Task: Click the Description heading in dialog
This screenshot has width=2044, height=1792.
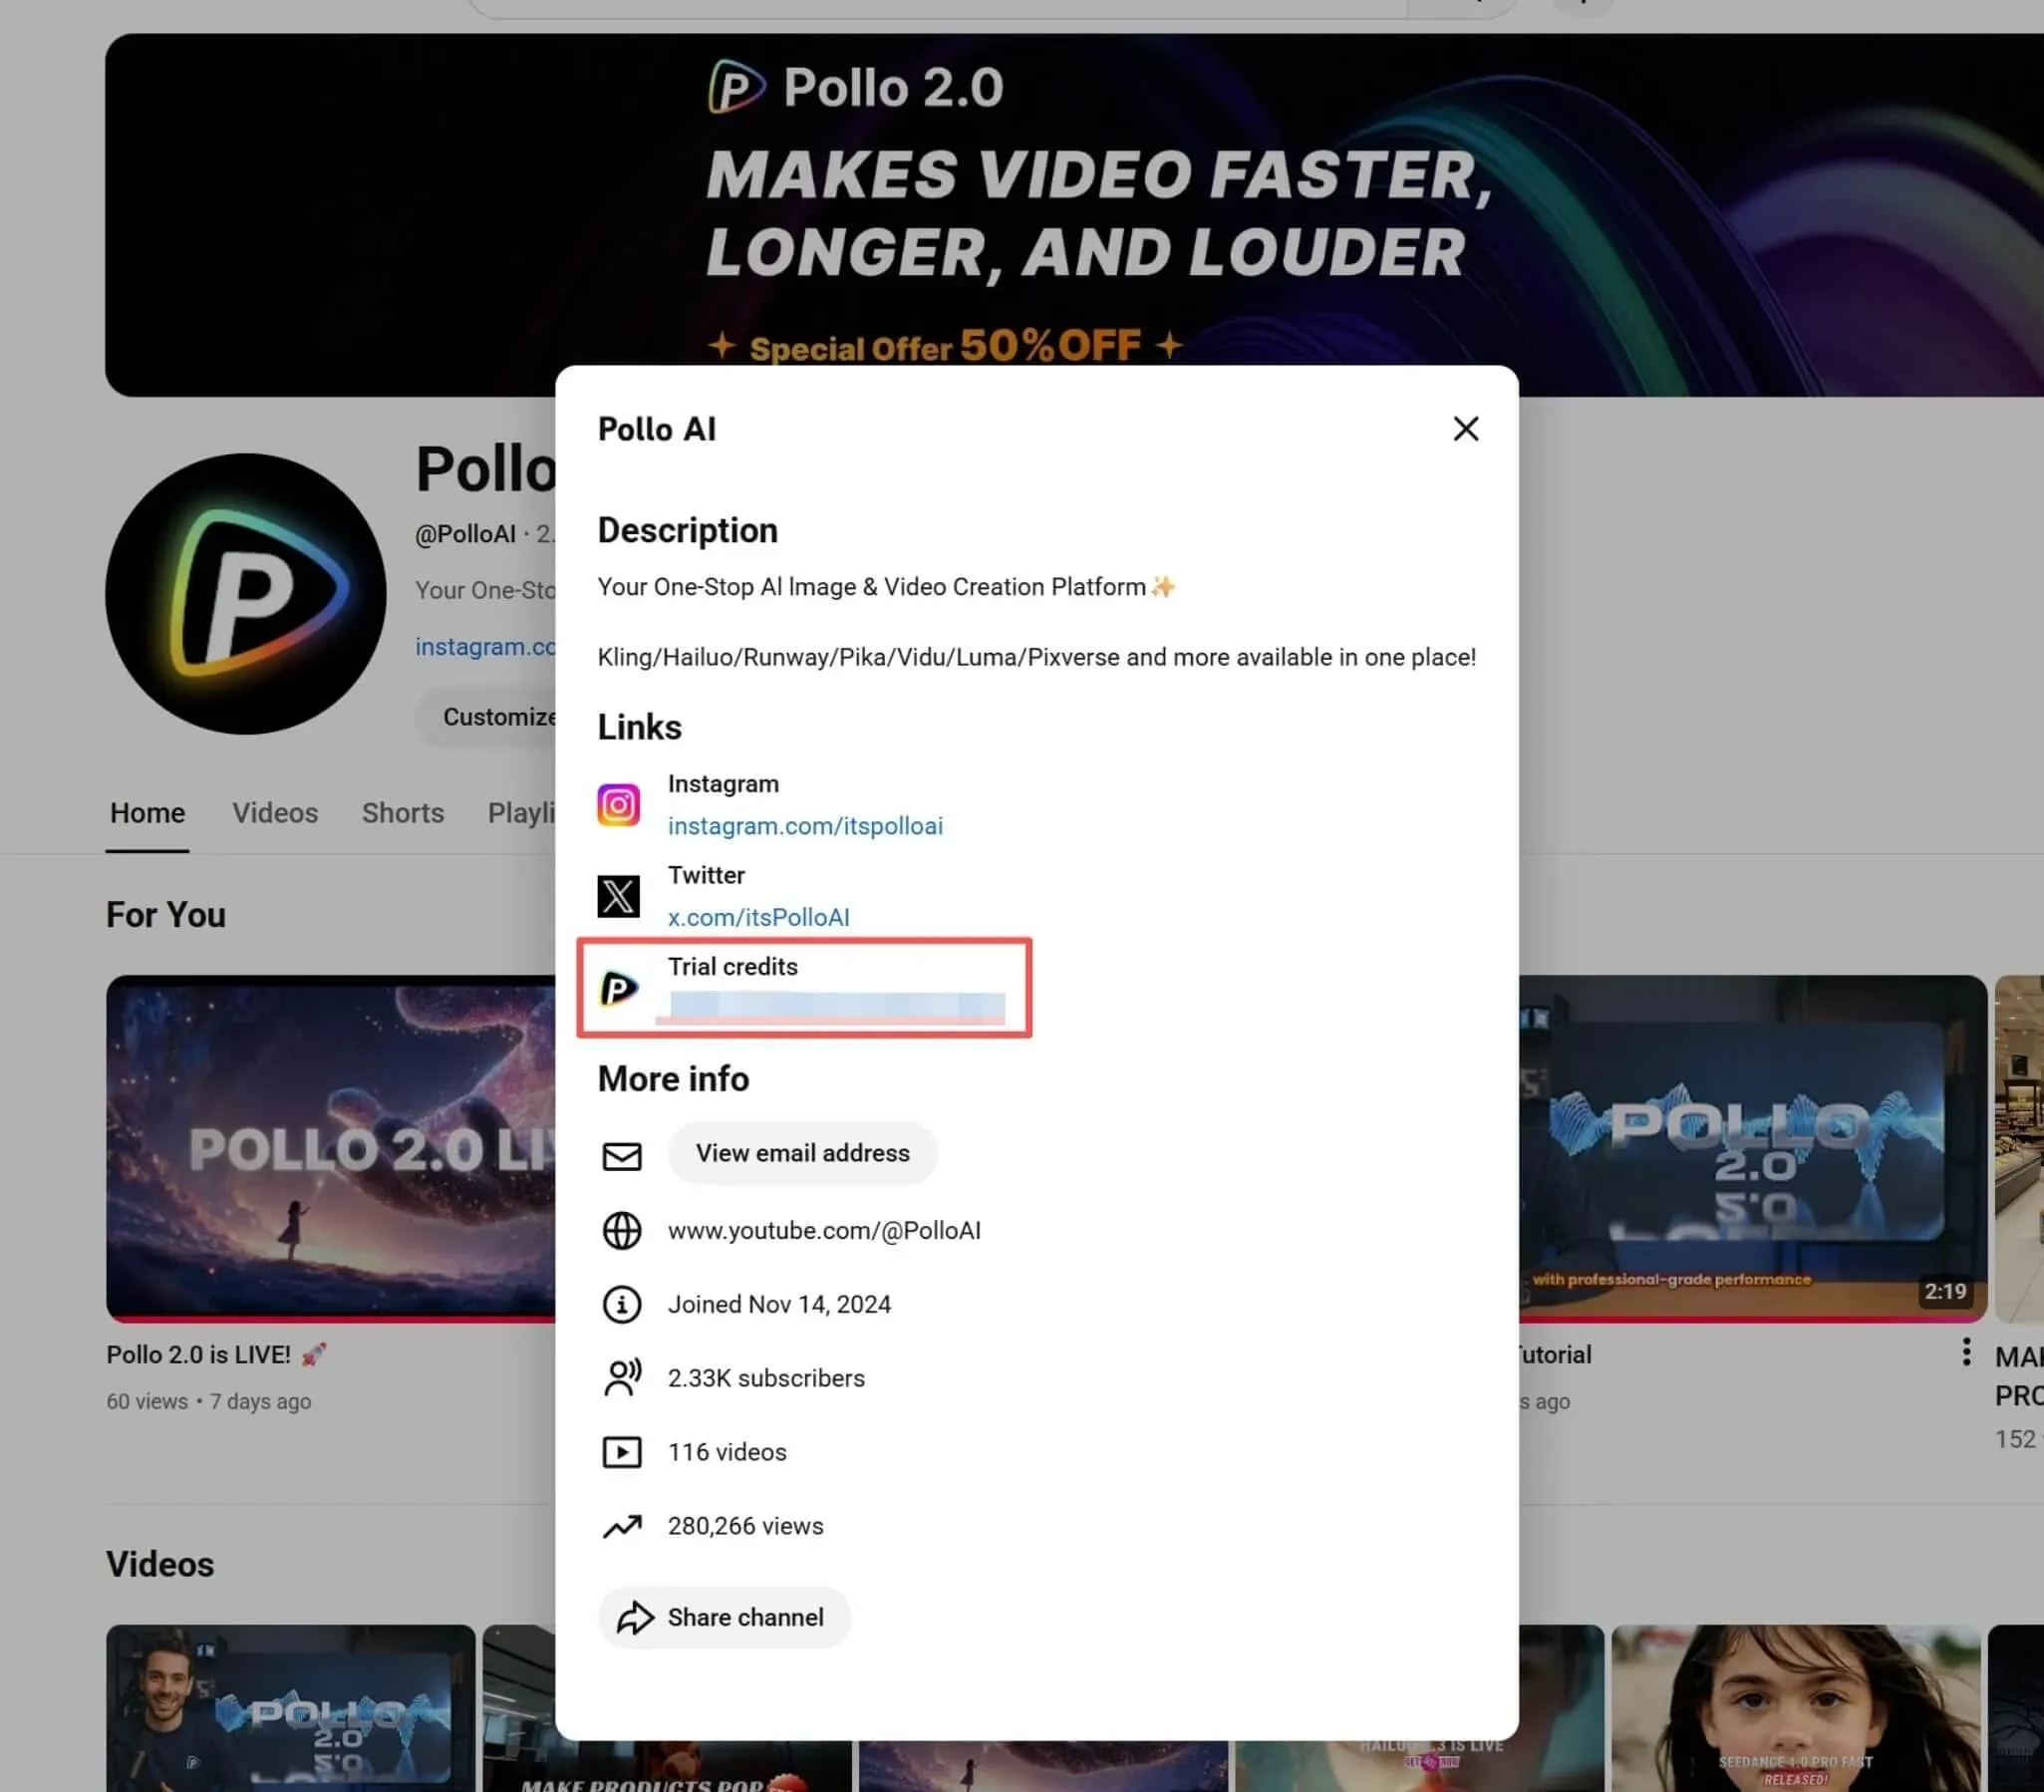Action: click(x=687, y=530)
